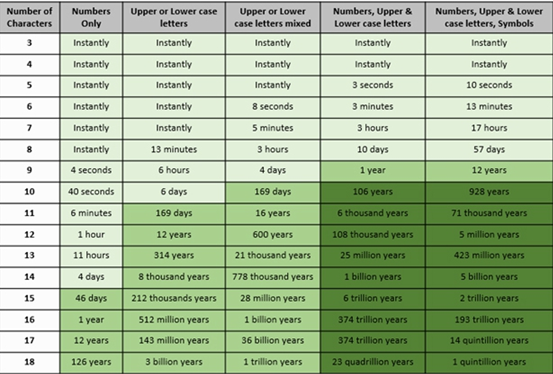Click the 'Upper or Lower case letters' header

click(x=174, y=17)
